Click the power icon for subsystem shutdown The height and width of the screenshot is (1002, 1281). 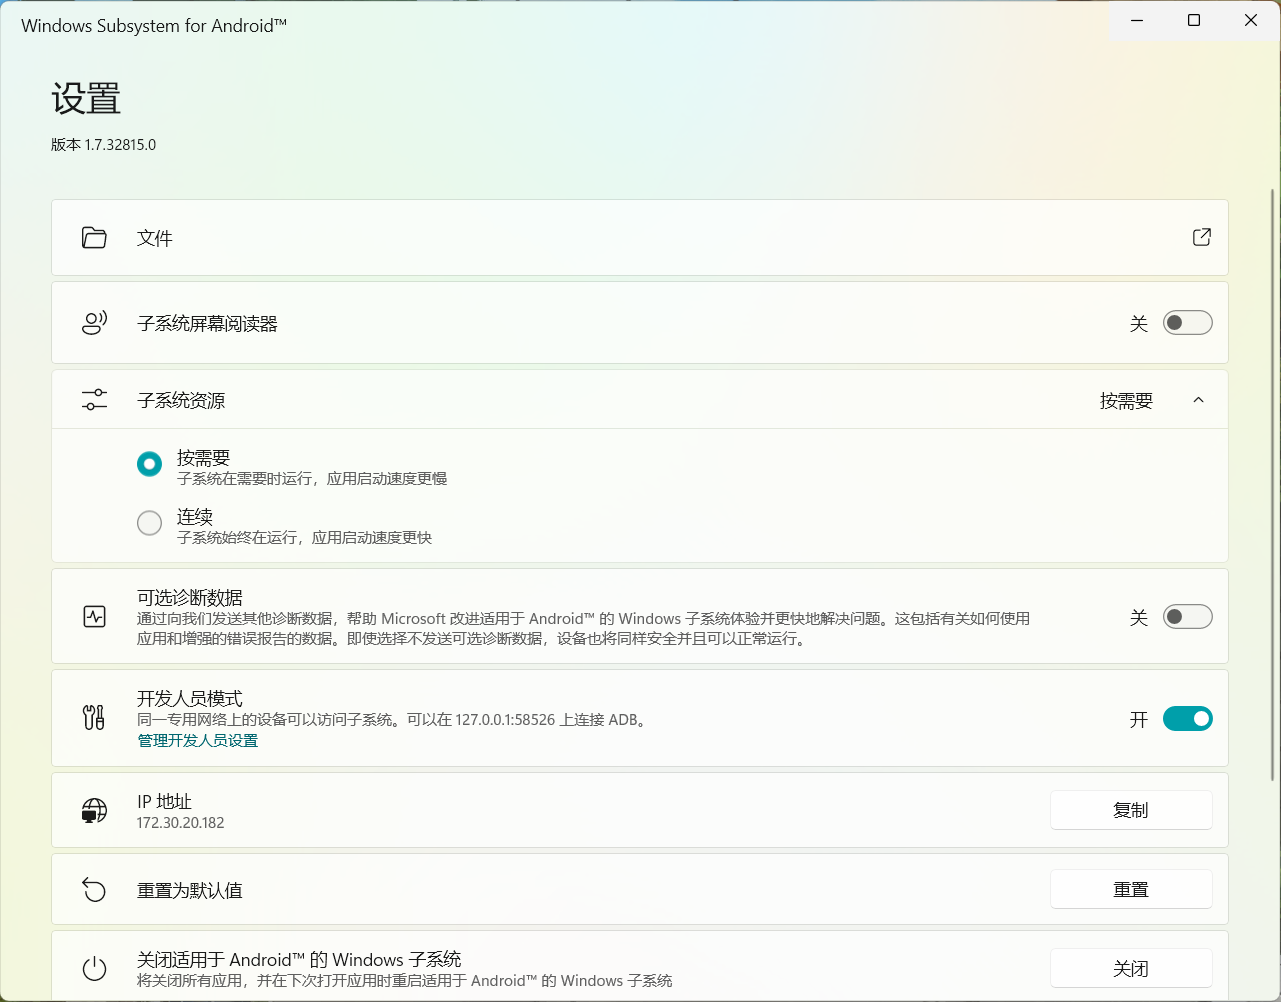click(94, 968)
